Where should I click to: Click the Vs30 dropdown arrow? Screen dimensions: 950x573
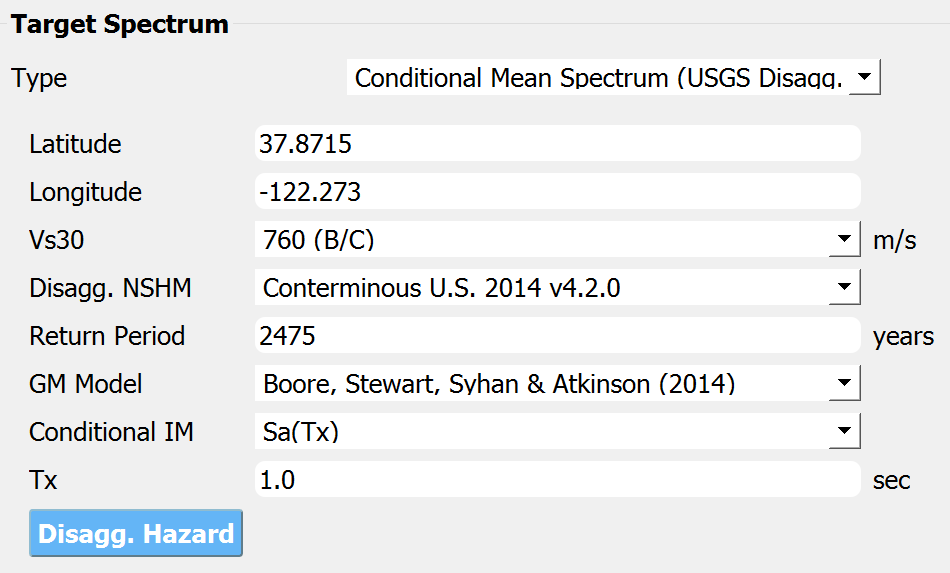(845, 239)
